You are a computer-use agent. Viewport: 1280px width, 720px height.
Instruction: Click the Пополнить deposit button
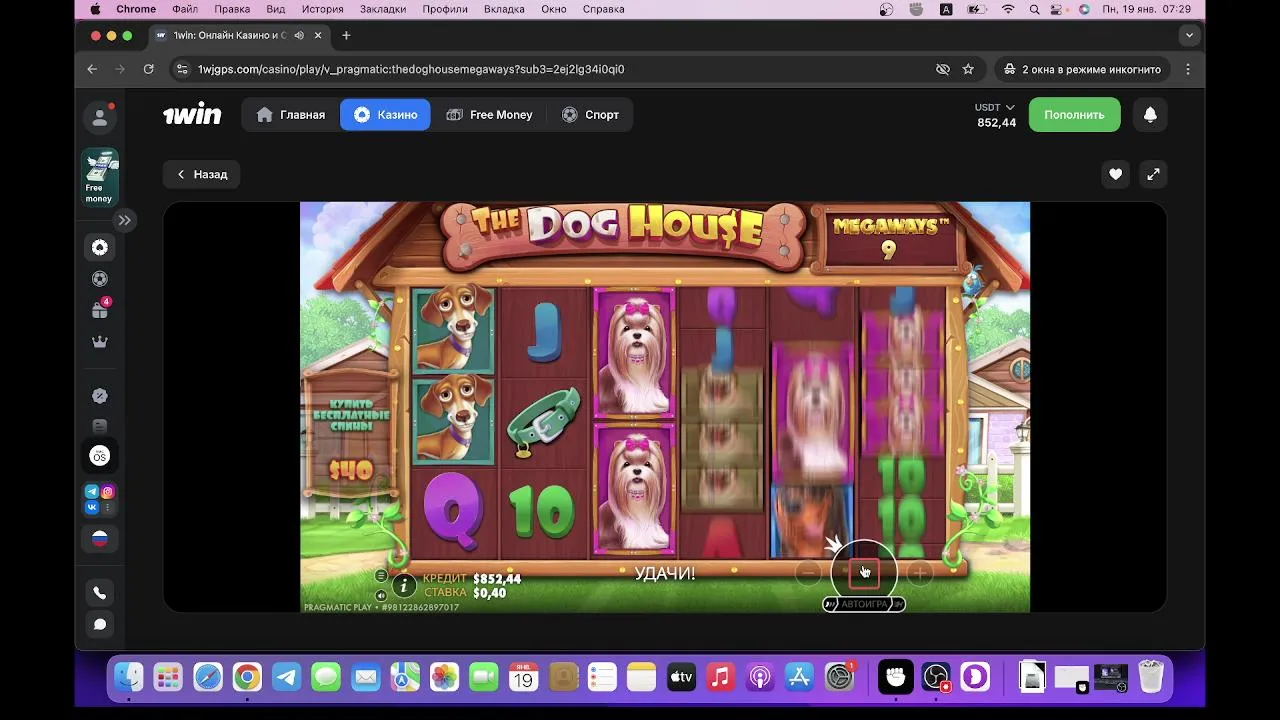pyautogui.click(x=1074, y=115)
